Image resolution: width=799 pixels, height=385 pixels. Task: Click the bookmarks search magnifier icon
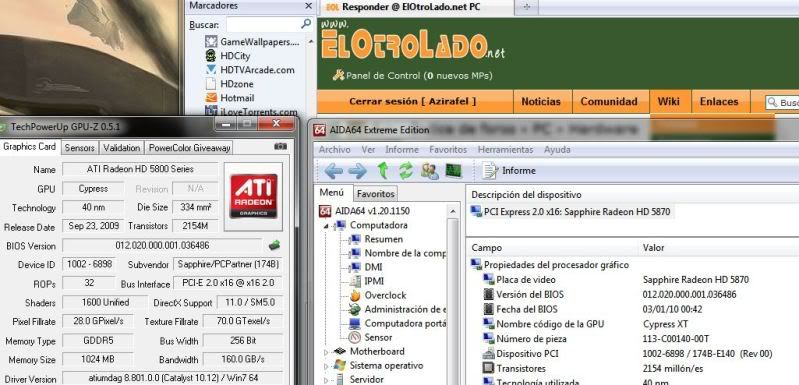click(306, 23)
